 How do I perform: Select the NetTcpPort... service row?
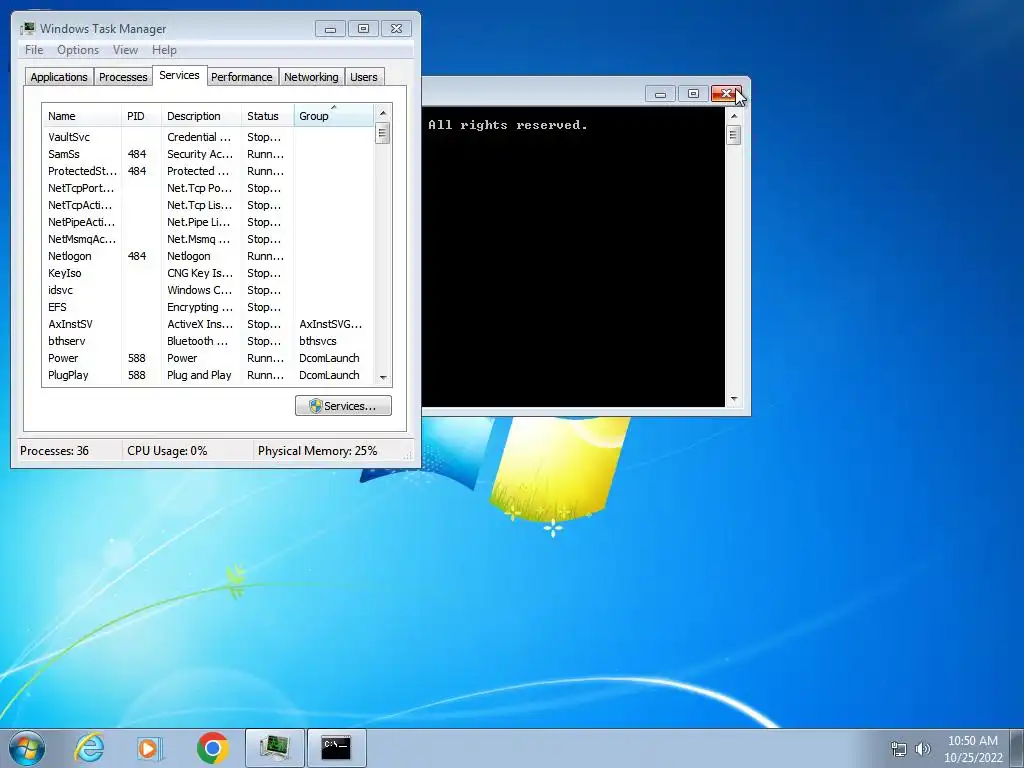tap(208, 188)
